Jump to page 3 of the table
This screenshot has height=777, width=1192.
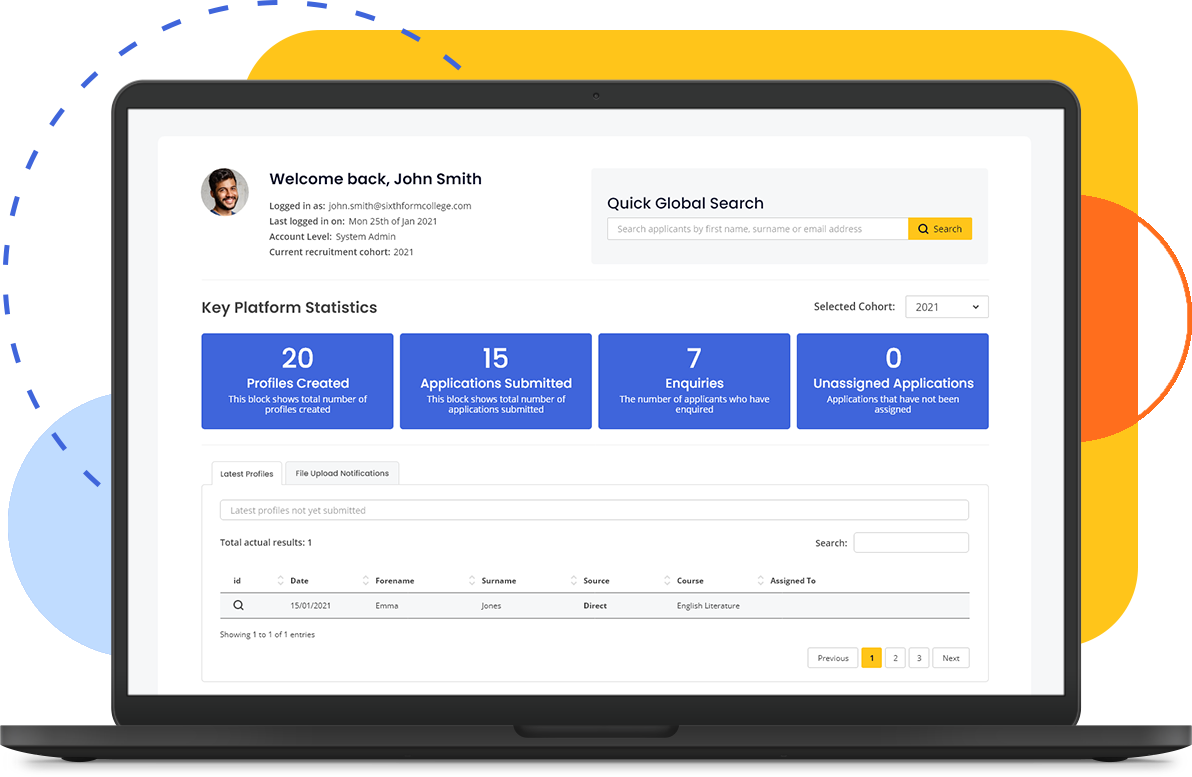[x=918, y=658]
